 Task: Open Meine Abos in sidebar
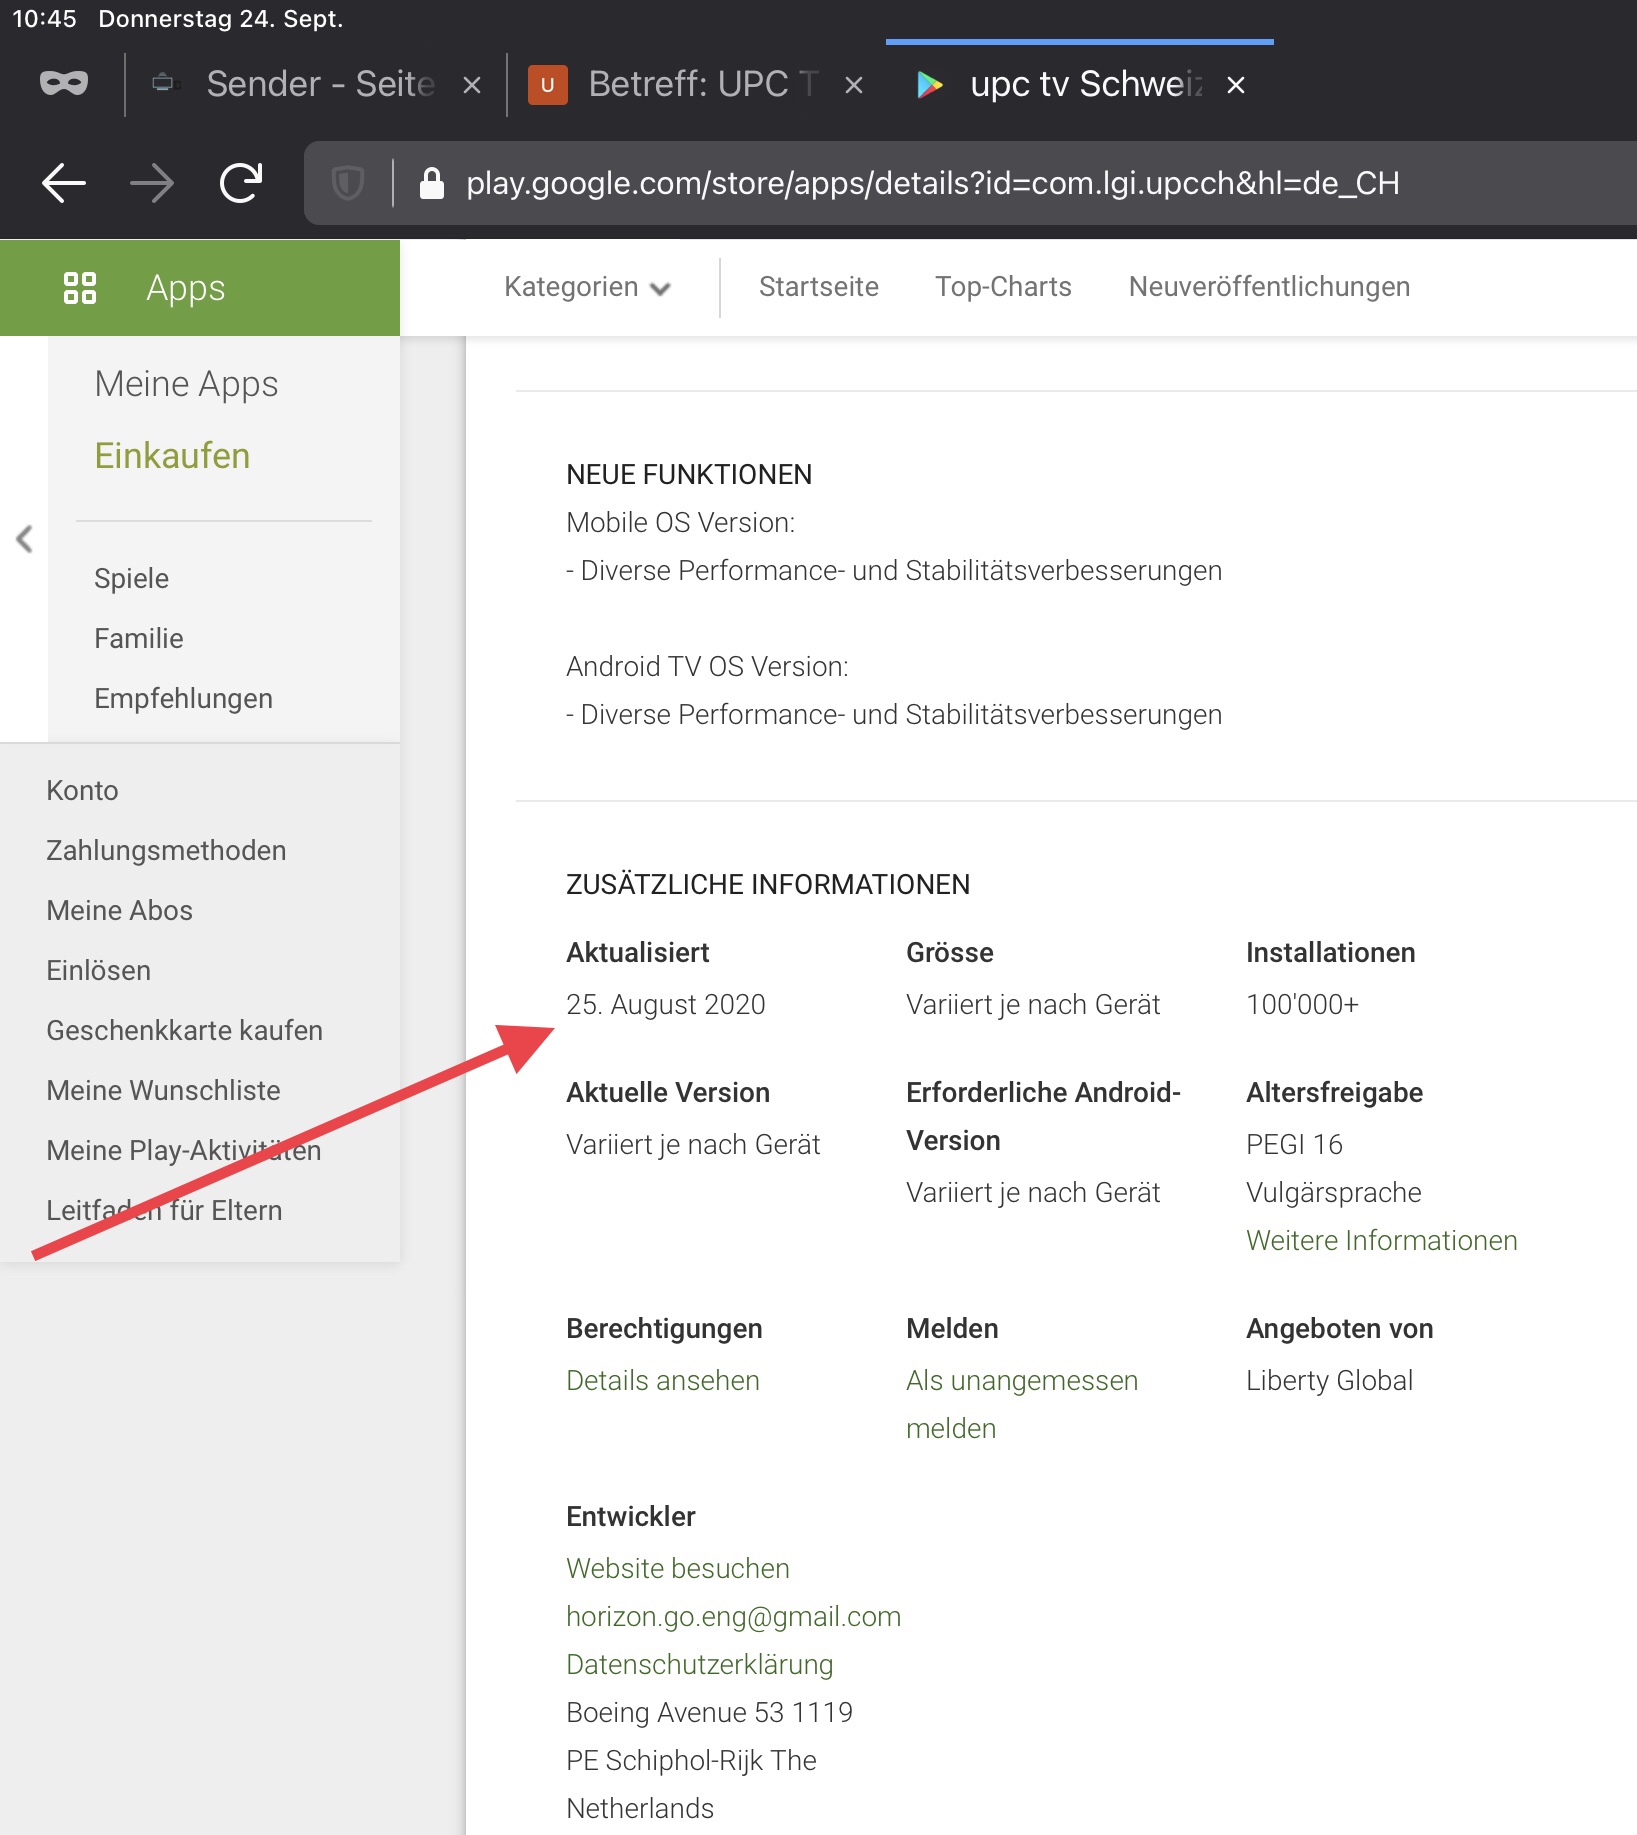coord(119,911)
